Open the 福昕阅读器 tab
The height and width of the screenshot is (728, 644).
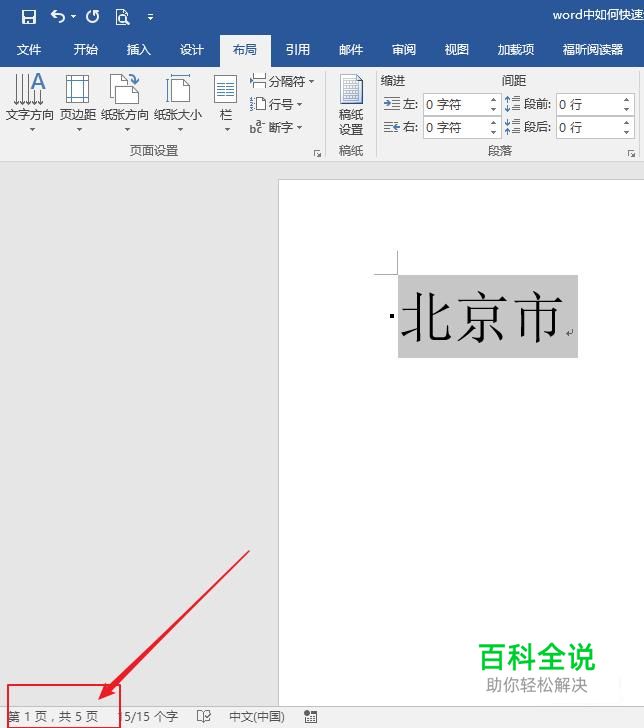[x=592, y=49]
